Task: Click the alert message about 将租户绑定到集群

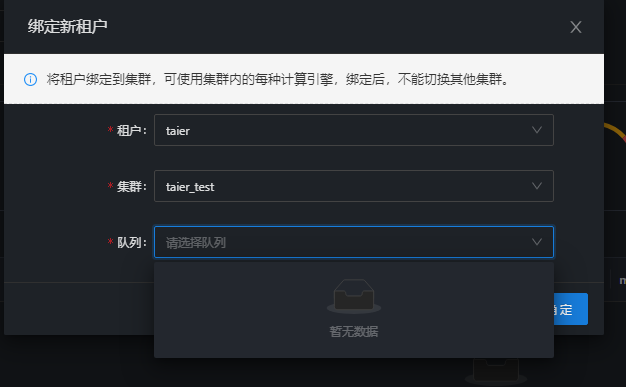Action: 278,79
